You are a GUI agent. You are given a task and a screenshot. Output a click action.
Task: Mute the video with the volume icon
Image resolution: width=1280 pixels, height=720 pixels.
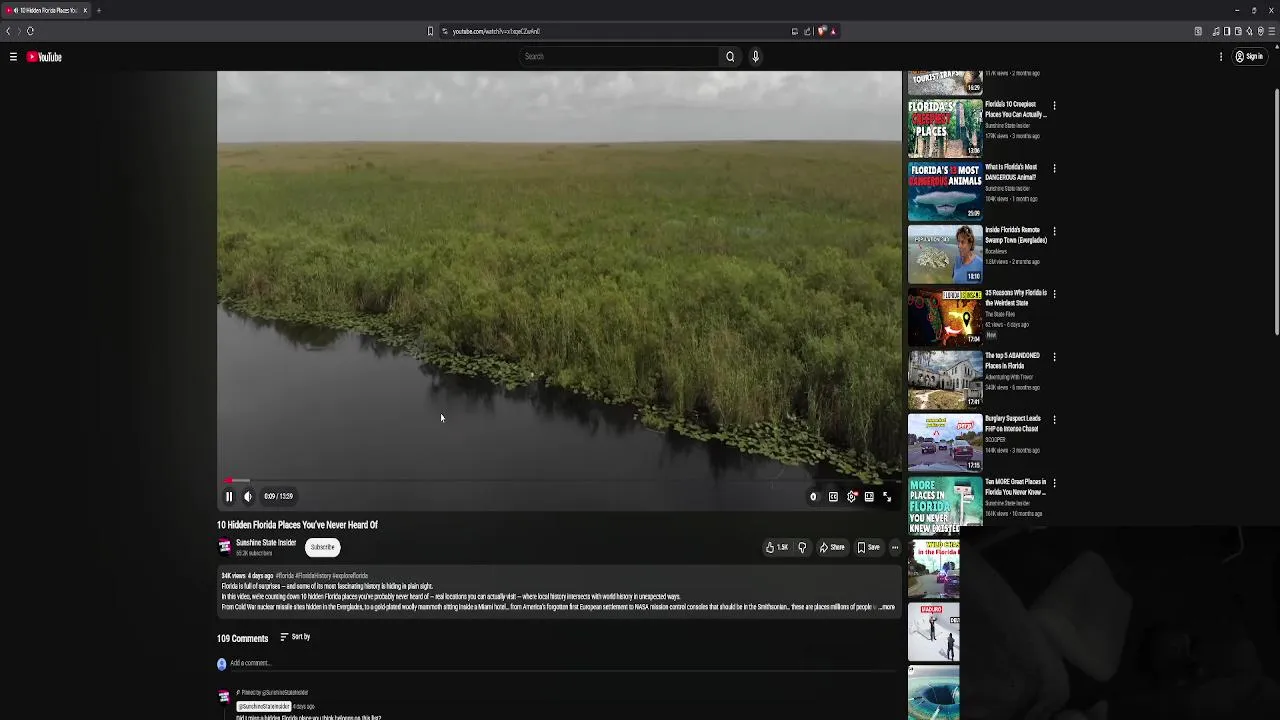click(248, 496)
